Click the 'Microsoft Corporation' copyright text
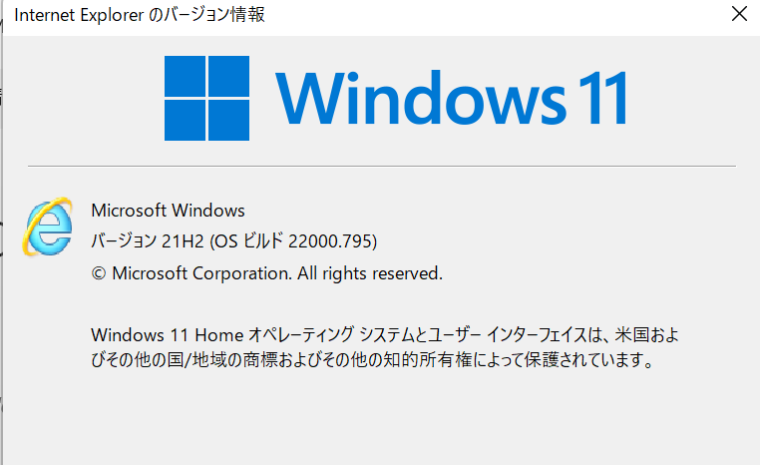The image size is (760, 465). click(x=202, y=273)
